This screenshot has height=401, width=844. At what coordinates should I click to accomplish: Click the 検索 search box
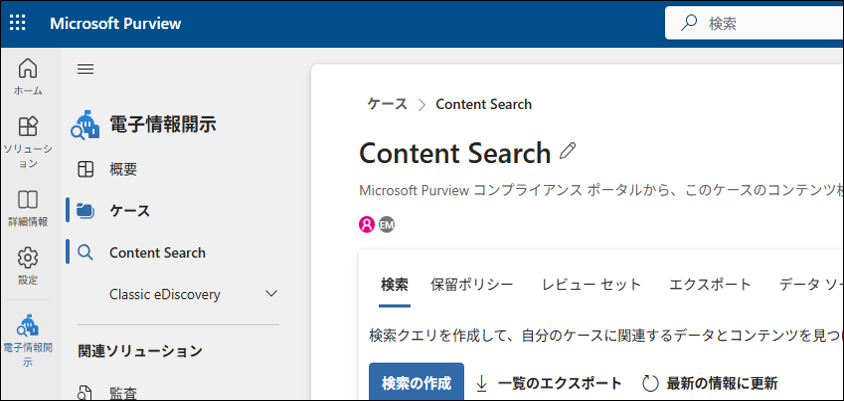[x=754, y=23]
